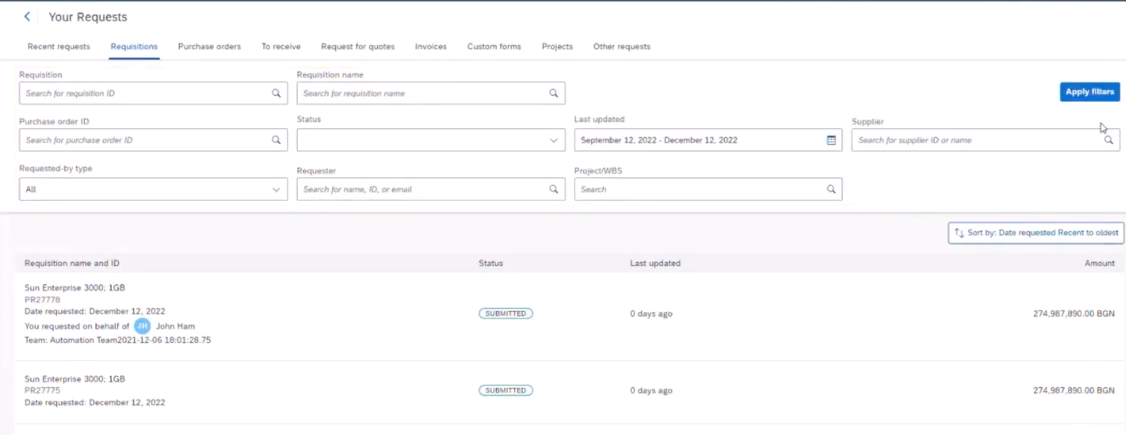Click the Project/WBS search field
This screenshot has width=1126, height=435.
click(708, 190)
